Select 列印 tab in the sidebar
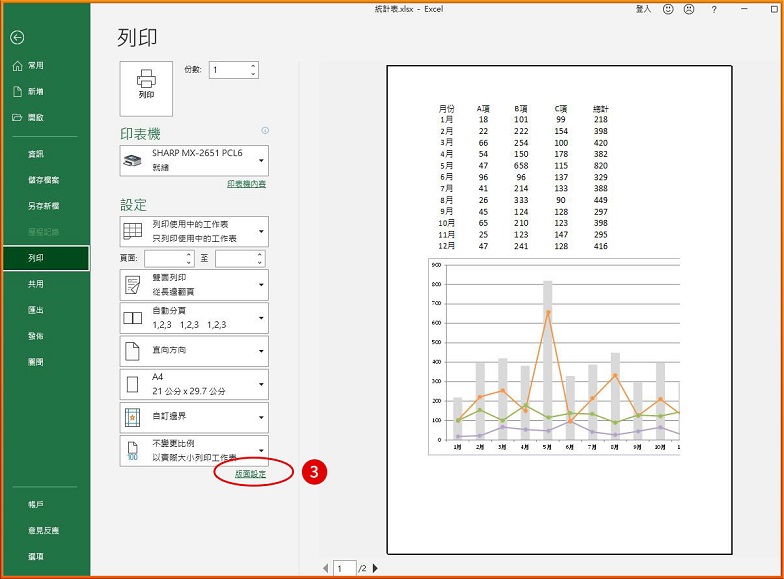784x579 pixels. (x=46, y=258)
